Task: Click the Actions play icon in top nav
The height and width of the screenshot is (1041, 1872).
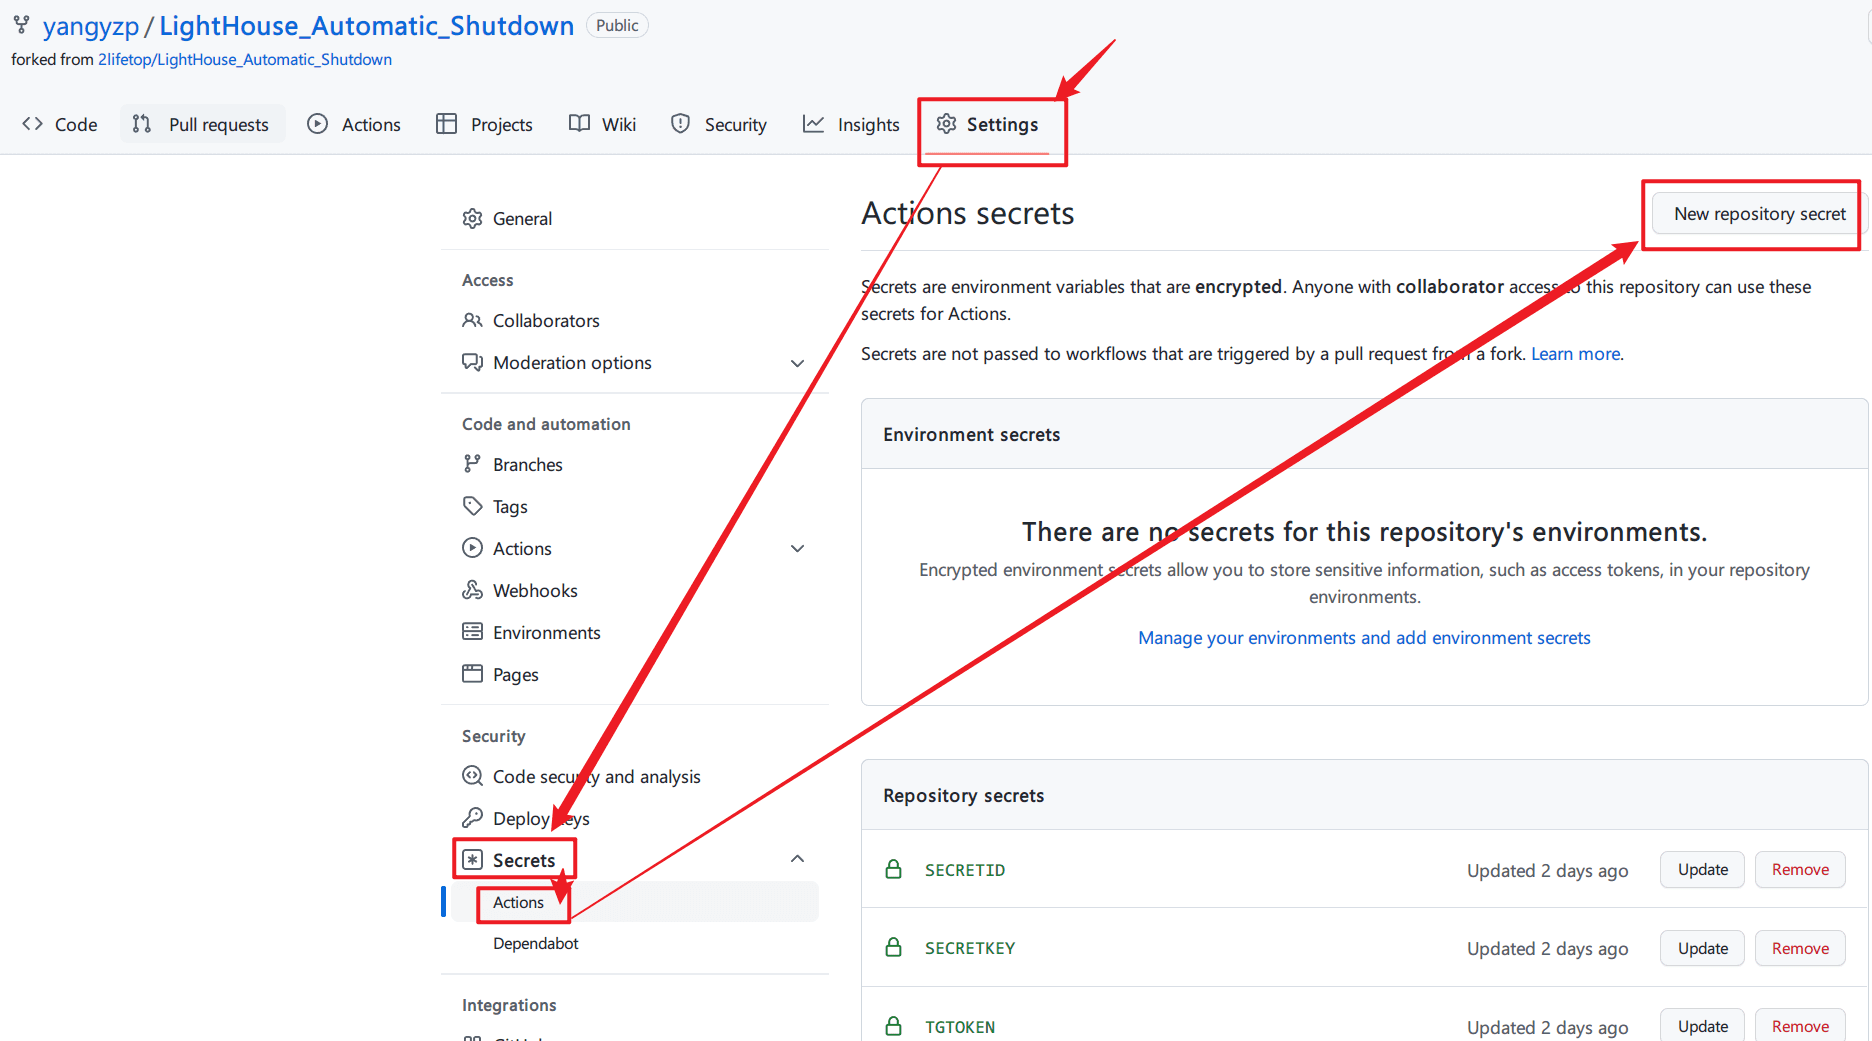Action: click(317, 124)
